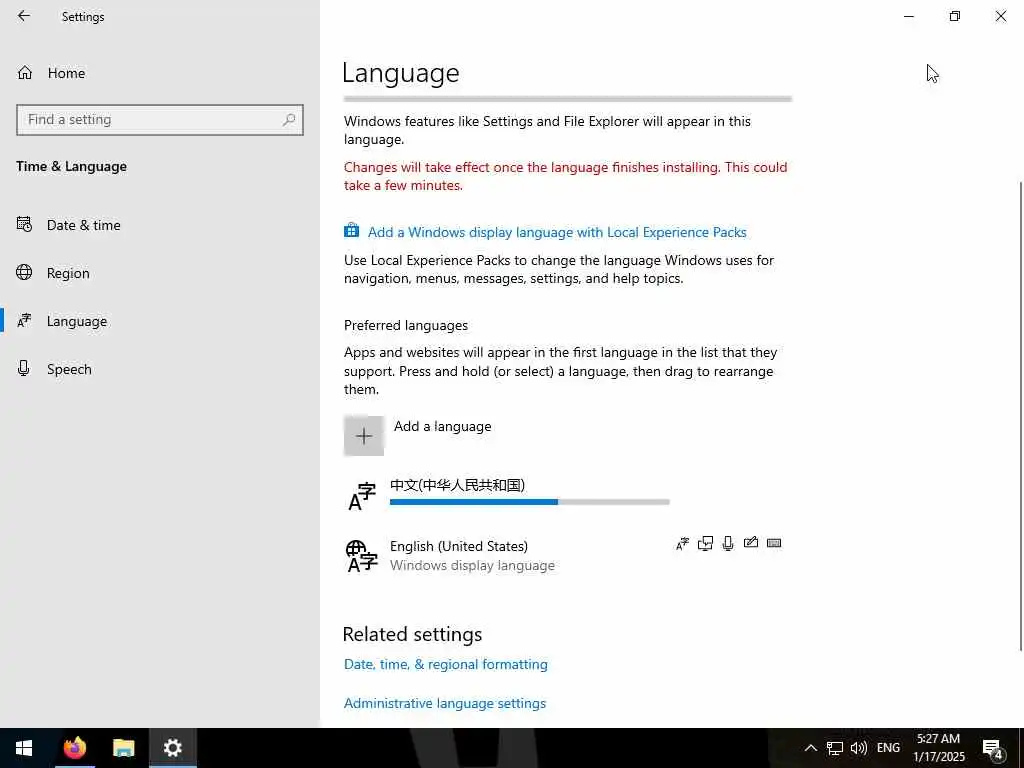Open File Explorer from the taskbar
The image size is (1024, 768).
(x=123, y=748)
